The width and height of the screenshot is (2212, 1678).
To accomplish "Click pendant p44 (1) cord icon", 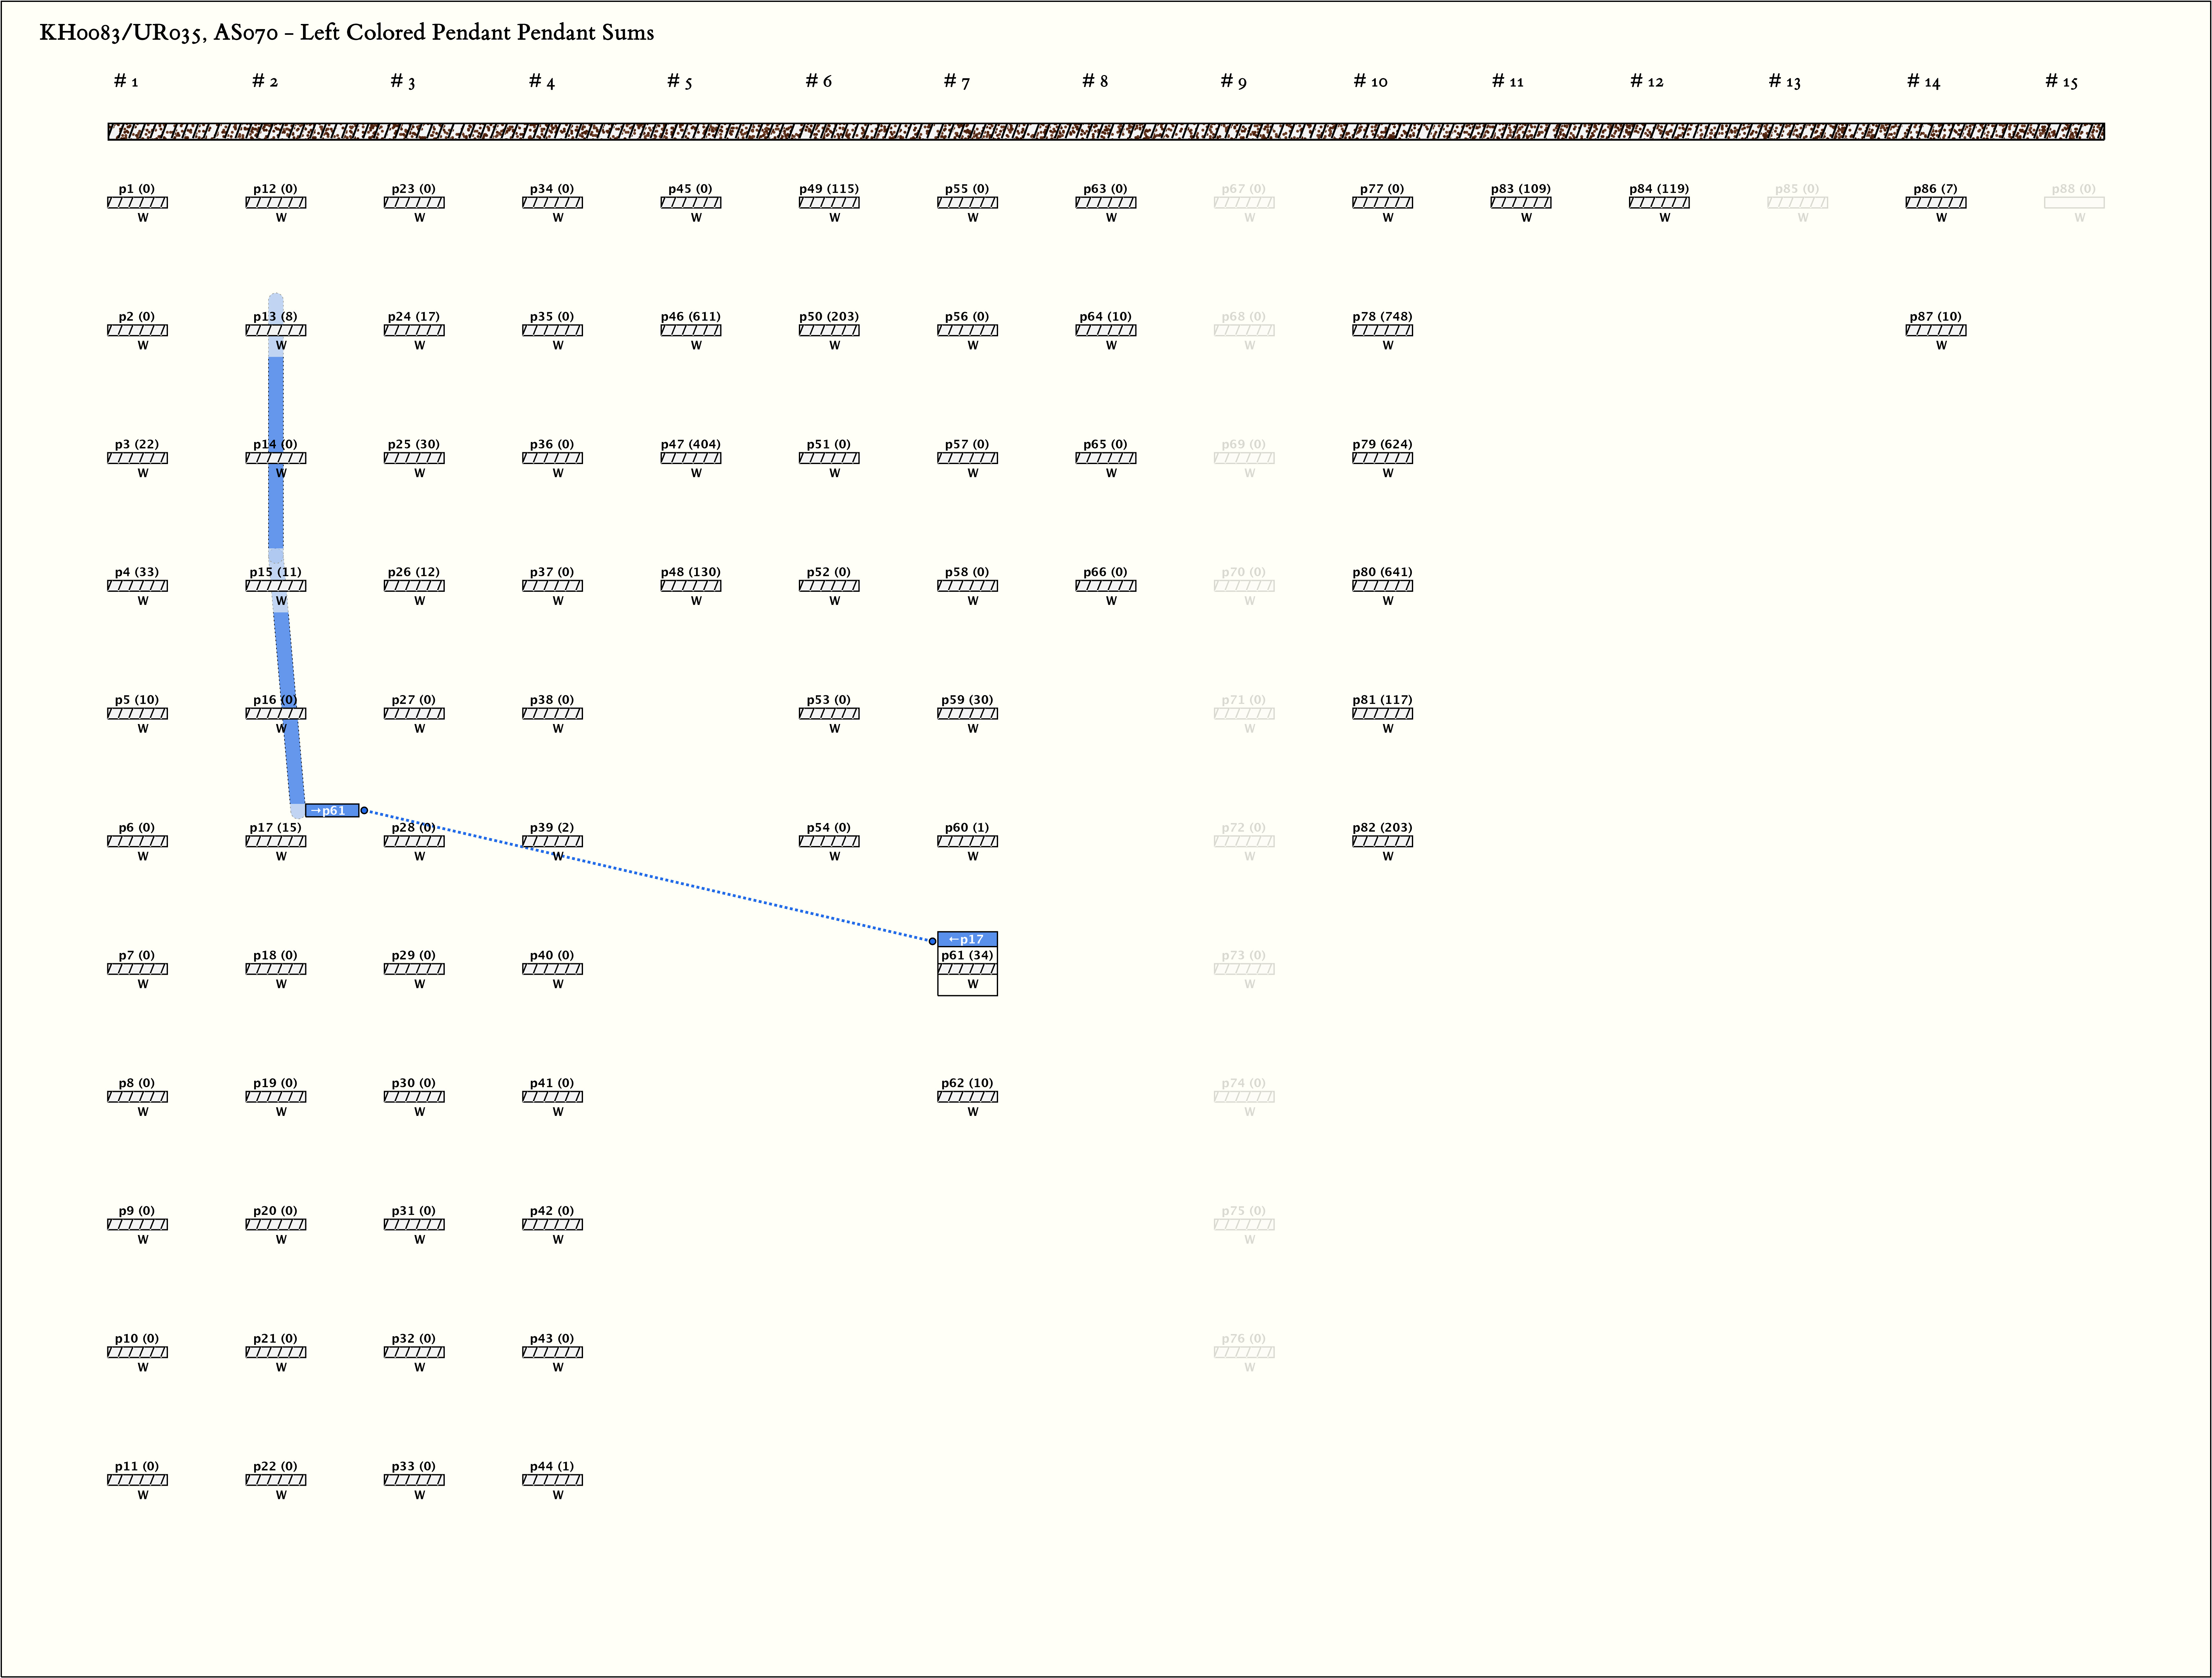I will pos(552,1480).
